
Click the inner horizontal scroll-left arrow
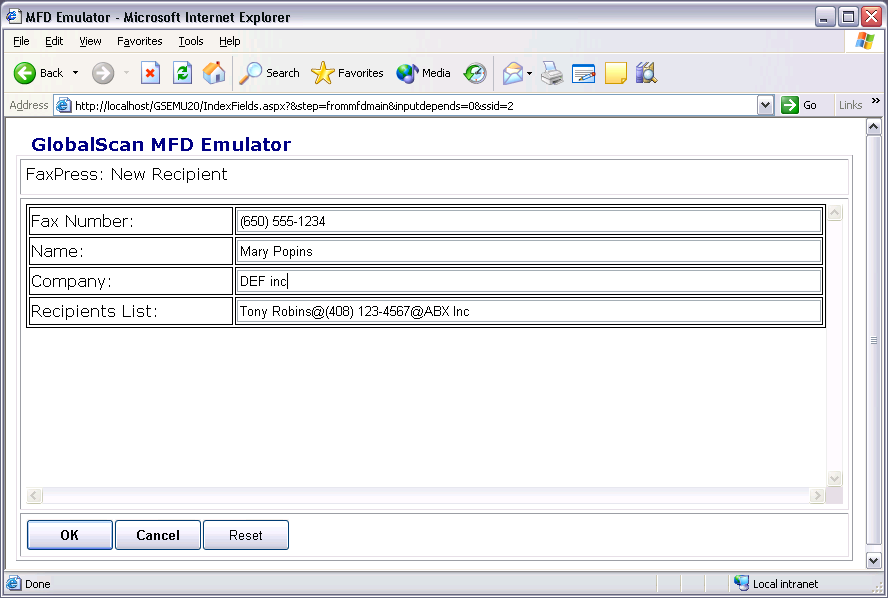(x=34, y=496)
